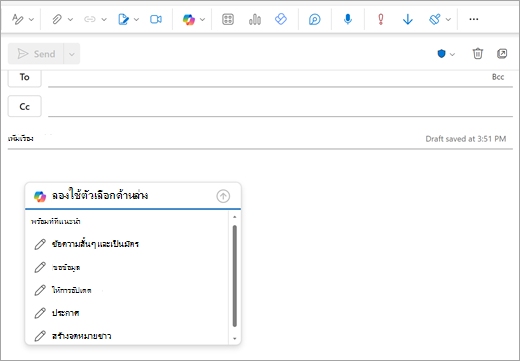Image resolution: width=520 pixels, height=361 pixels.
Task: Click the suggestions list scrollbar thumb
Action: [235, 276]
